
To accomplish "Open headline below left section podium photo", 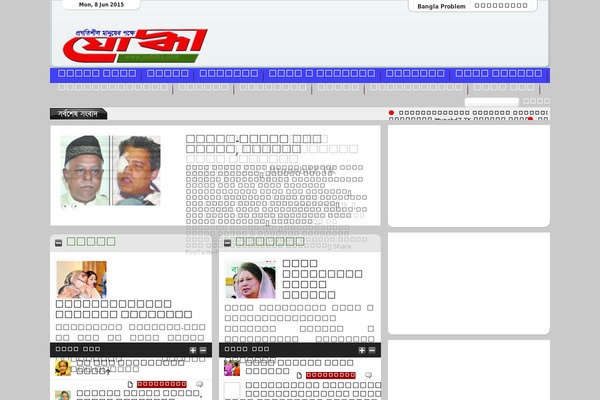I will (124, 309).
